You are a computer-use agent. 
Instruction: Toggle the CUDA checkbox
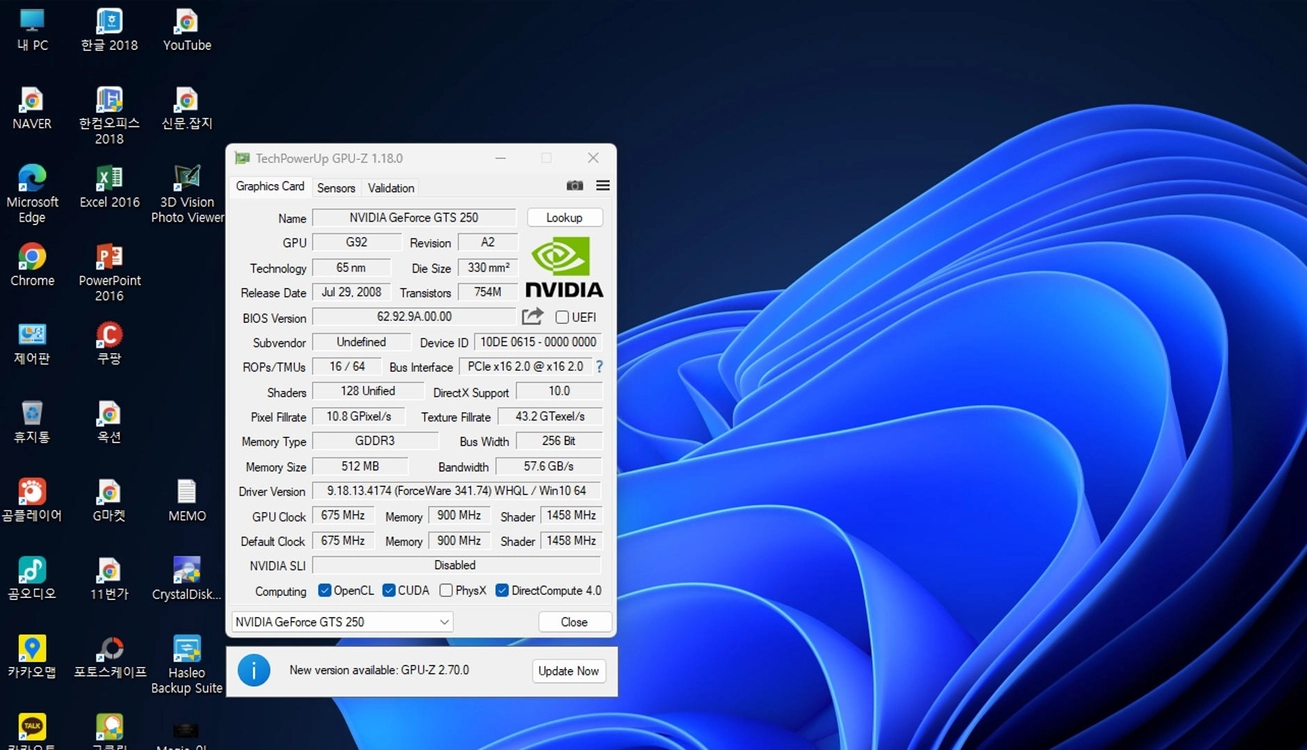coord(389,590)
